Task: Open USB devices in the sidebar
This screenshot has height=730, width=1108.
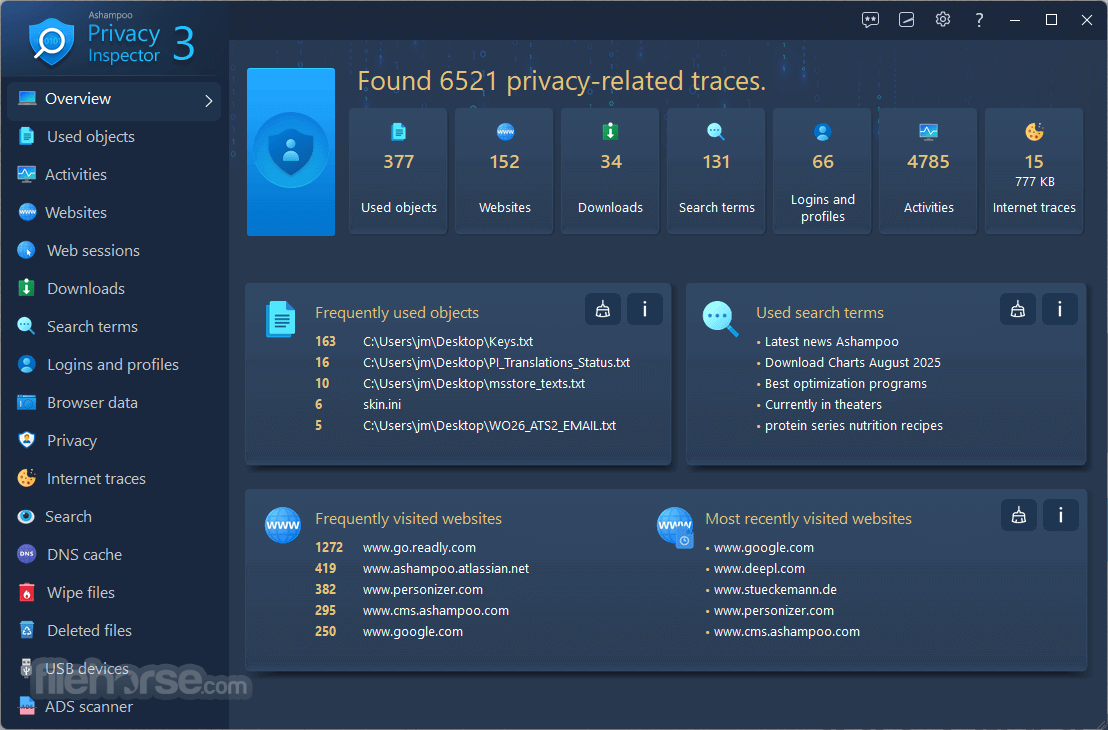Action: tap(86, 669)
